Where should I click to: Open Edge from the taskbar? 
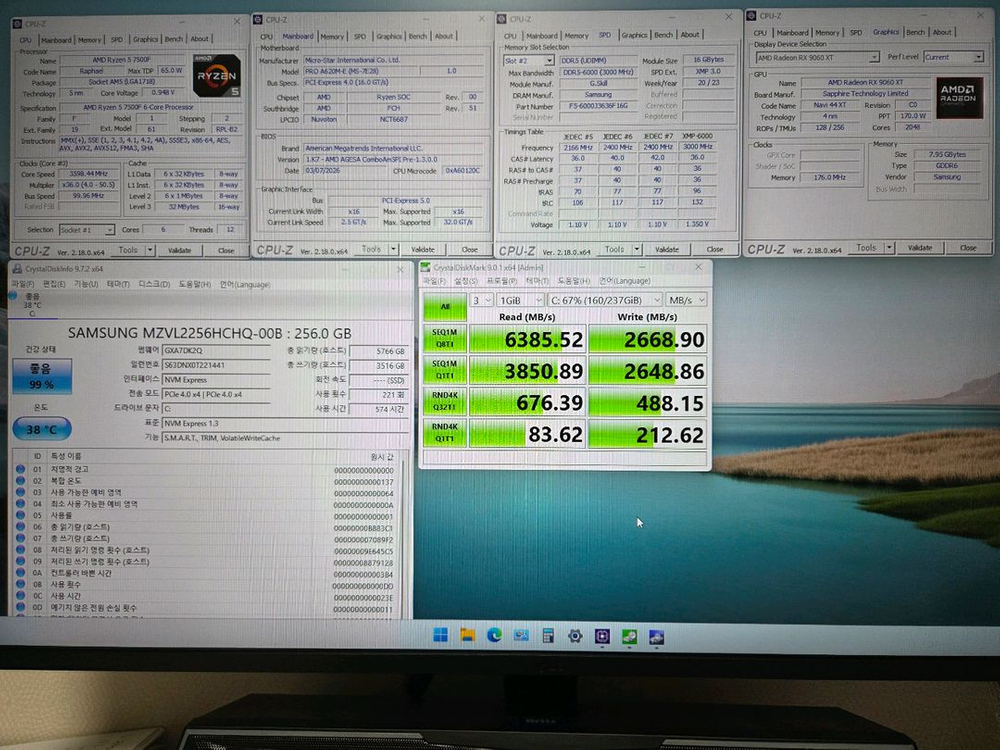[x=493, y=635]
